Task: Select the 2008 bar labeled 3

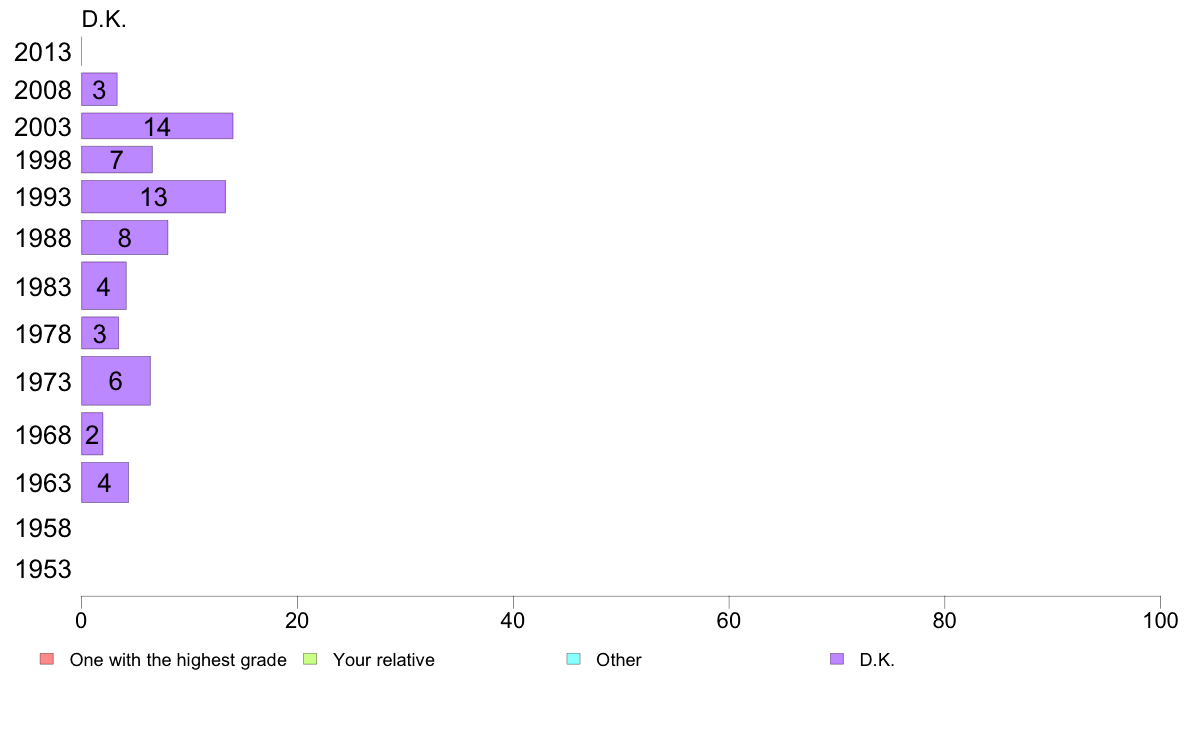Action: [99, 89]
